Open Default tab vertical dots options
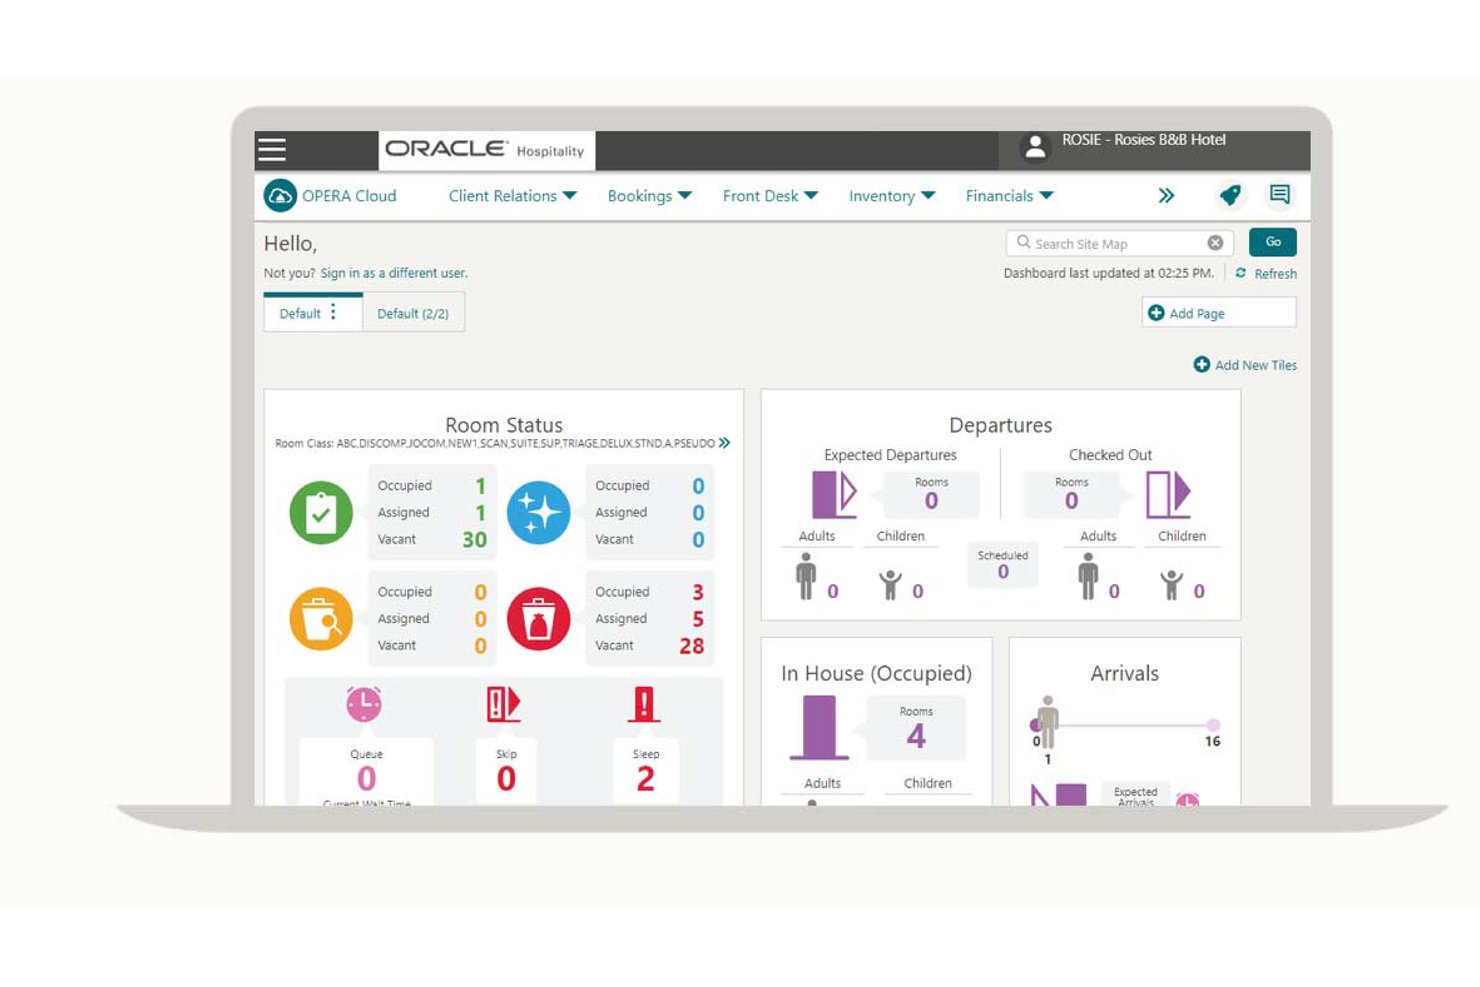The image size is (1480, 987). click(333, 312)
